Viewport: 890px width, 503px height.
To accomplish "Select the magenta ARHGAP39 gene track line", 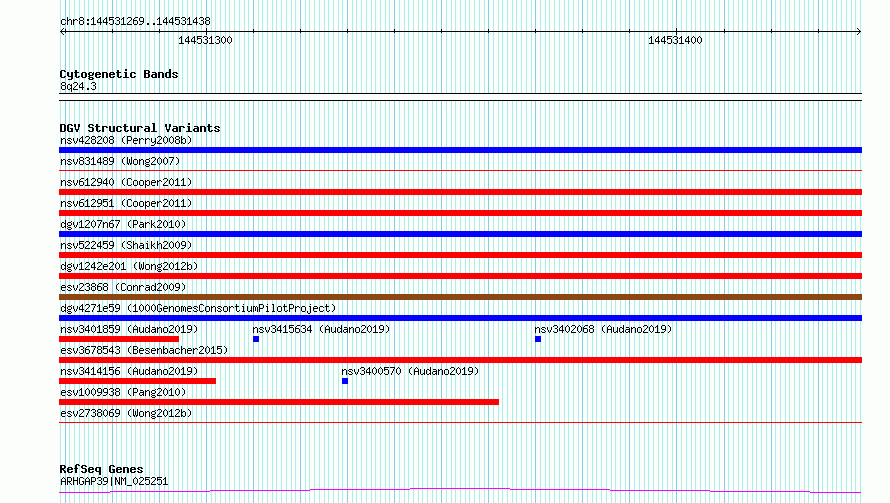I will pyautogui.click(x=460, y=491).
